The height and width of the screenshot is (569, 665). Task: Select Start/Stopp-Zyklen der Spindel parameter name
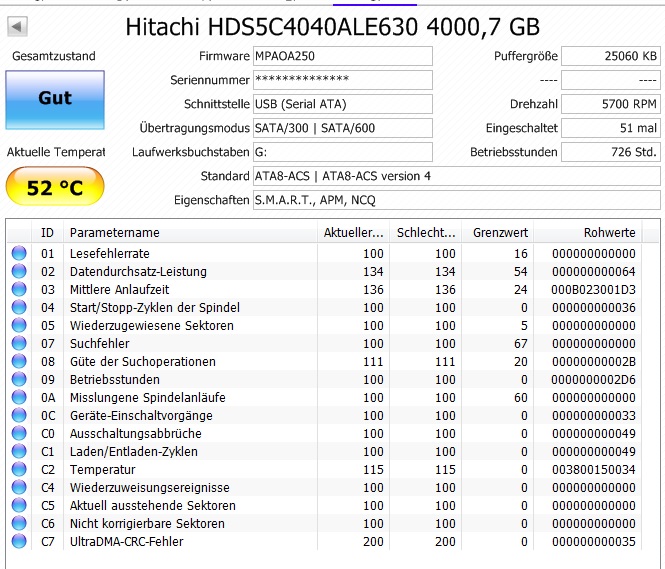[x=155, y=307]
